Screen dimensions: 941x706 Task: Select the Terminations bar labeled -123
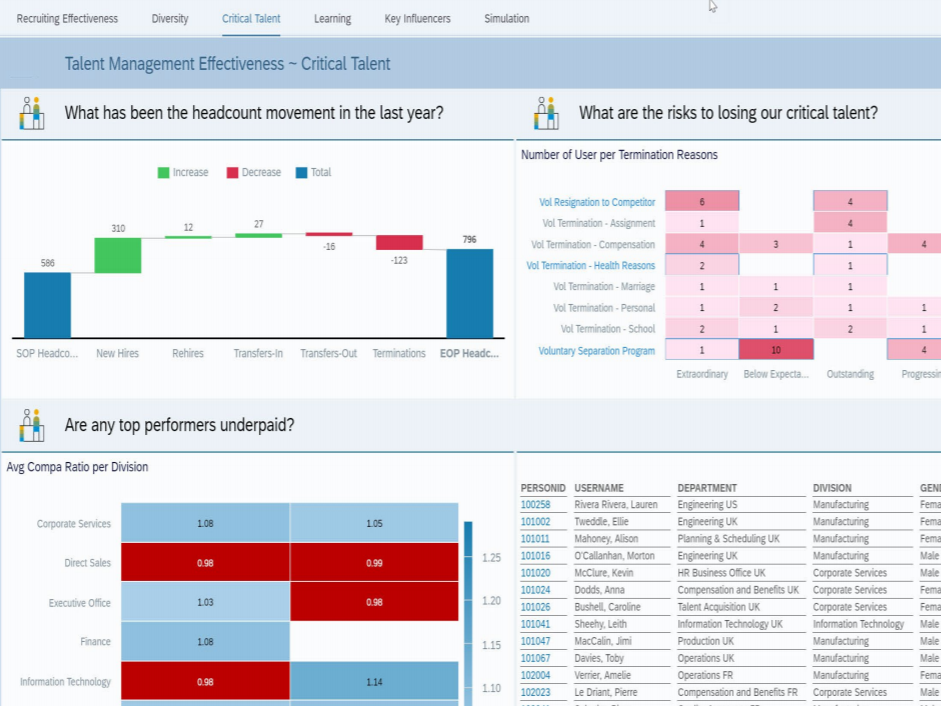point(399,243)
